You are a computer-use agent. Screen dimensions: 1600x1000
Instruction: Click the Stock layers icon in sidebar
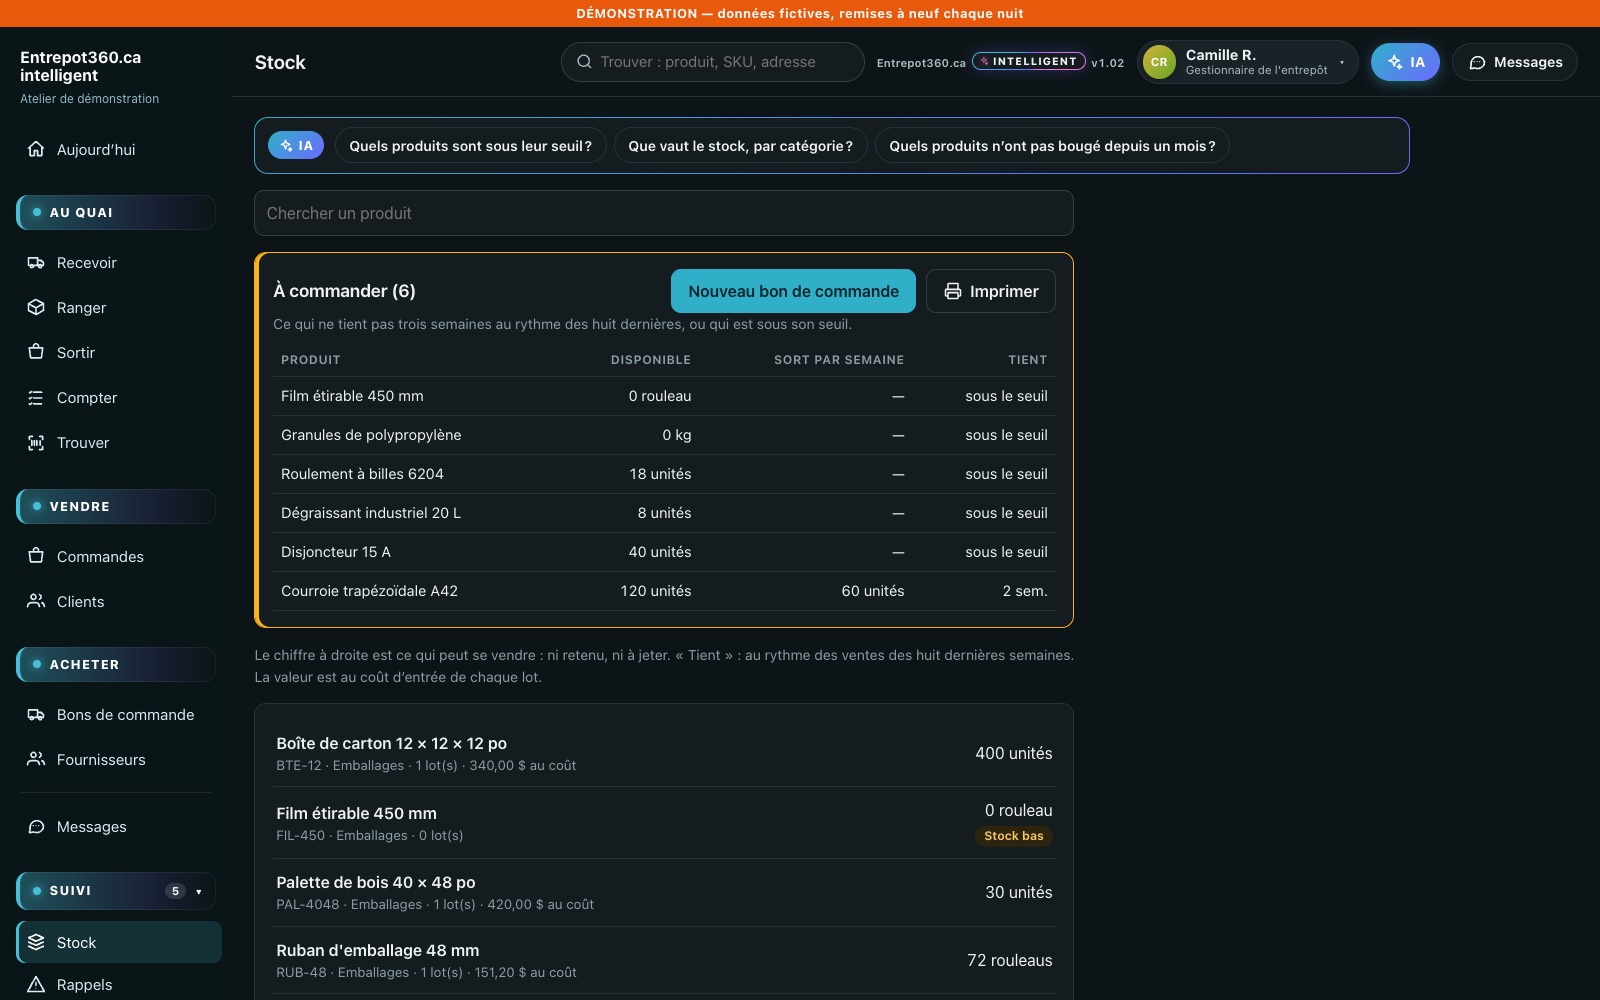coord(36,942)
